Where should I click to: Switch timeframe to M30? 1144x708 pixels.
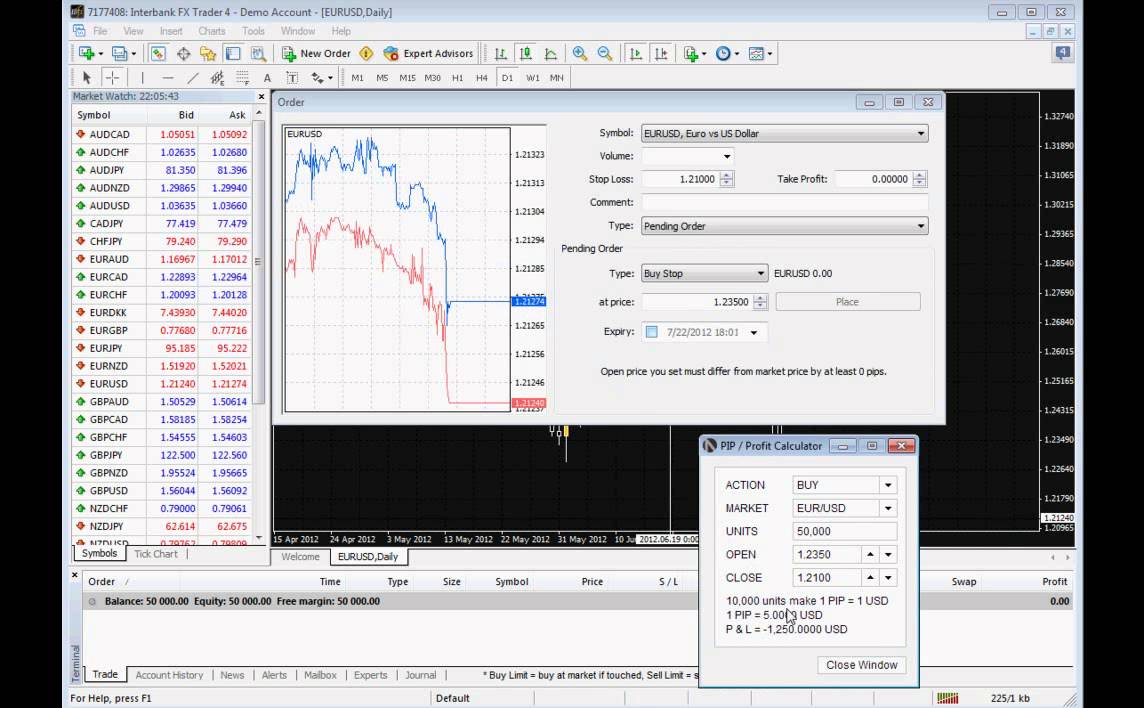pyautogui.click(x=433, y=77)
